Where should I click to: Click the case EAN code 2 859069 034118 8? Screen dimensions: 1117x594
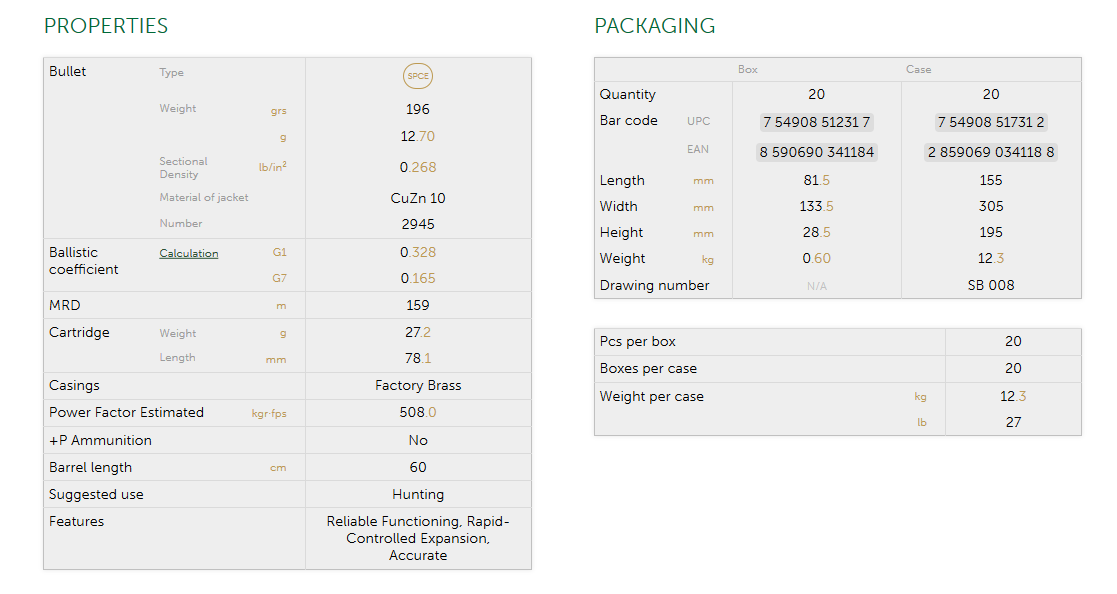pos(990,152)
